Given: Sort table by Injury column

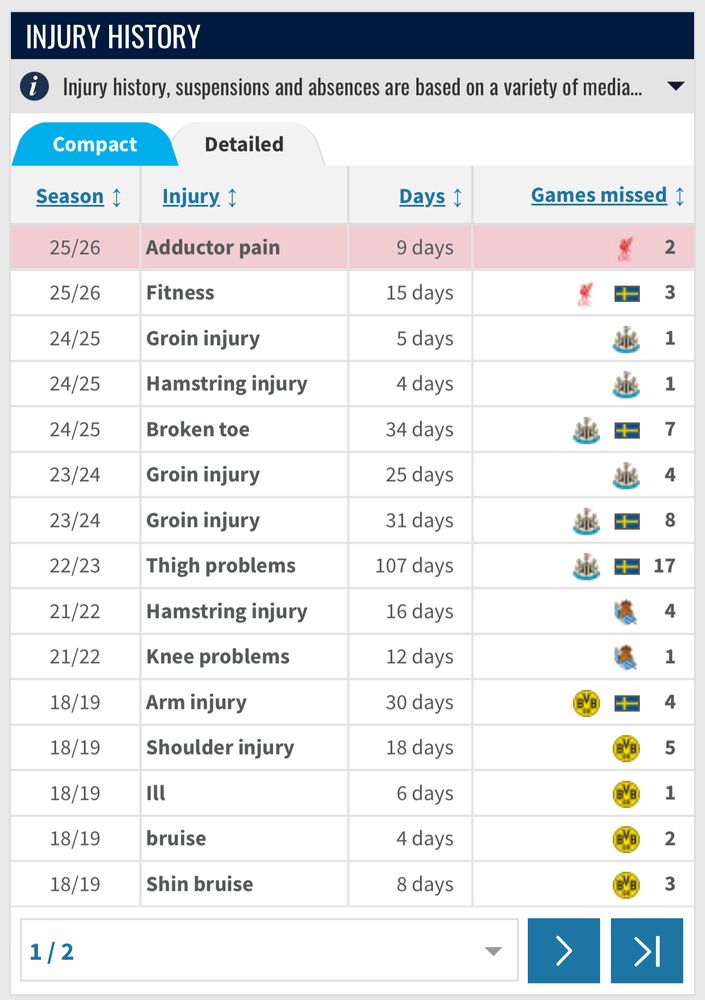Looking at the screenshot, I should pyautogui.click(x=191, y=196).
